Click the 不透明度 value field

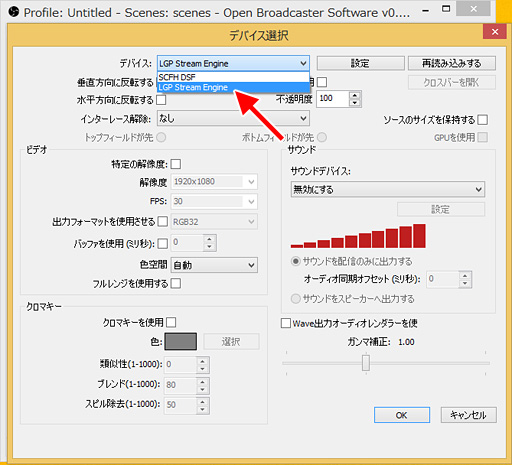[x=332, y=98]
